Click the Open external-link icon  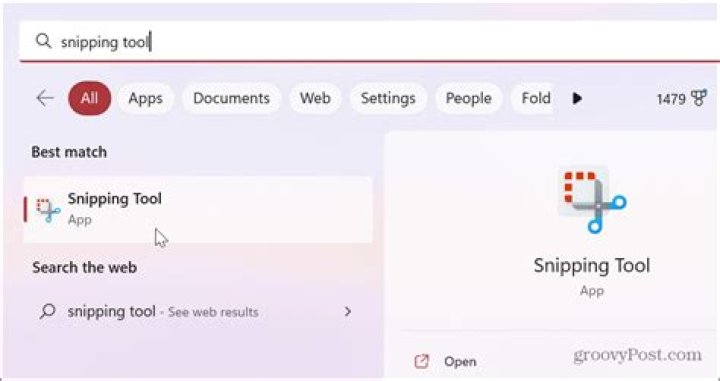[x=421, y=362]
